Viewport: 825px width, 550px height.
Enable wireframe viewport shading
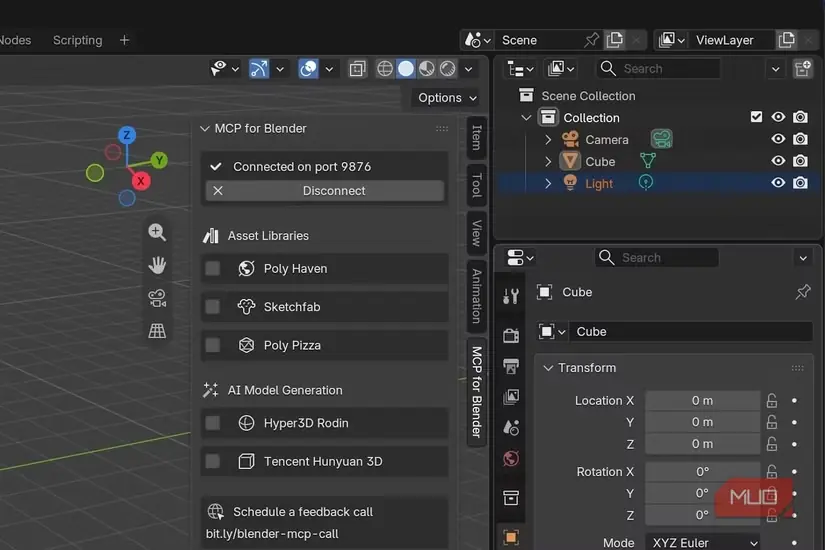pyautogui.click(x=385, y=69)
